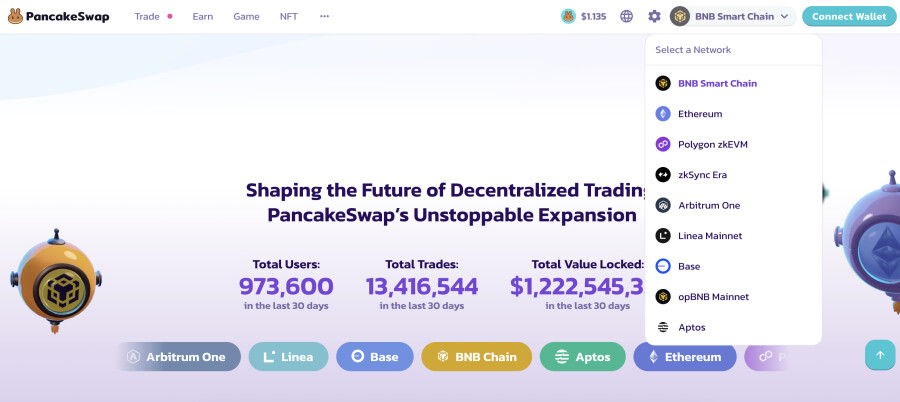Click the Arbitrum One chain pill
This screenshot has width=900, height=402.
click(x=178, y=357)
